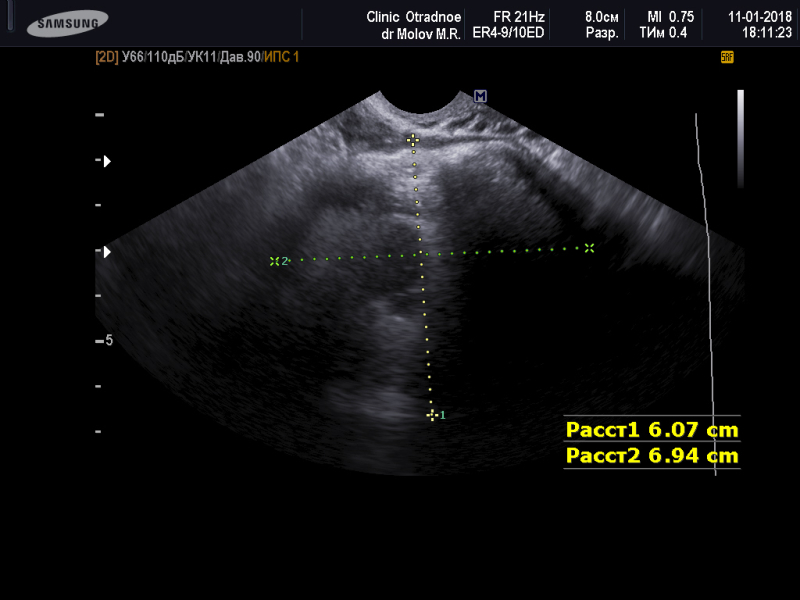Click the date 11-01-2018
The width and height of the screenshot is (800, 600).
pos(760,17)
